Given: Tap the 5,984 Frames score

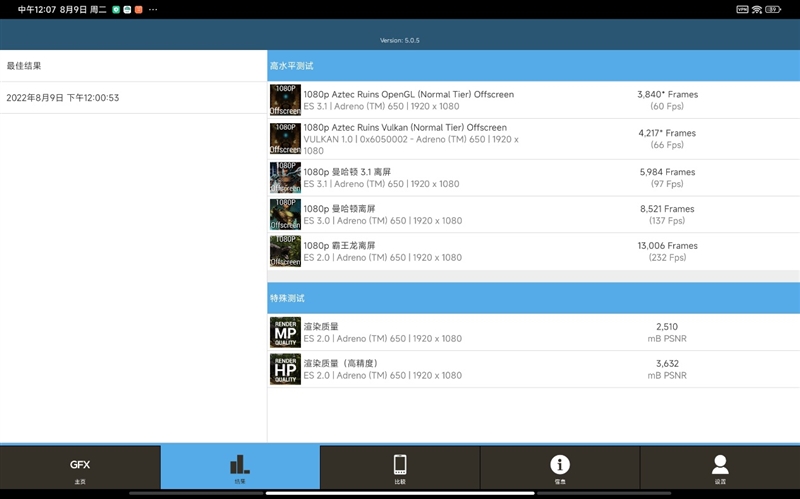Looking at the screenshot, I should point(667,172).
